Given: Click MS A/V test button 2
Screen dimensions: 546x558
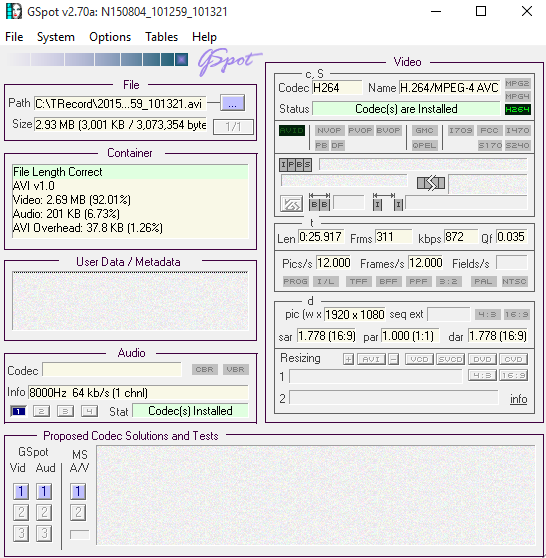Looking at the screenshot, I should (x=78, y=512).
